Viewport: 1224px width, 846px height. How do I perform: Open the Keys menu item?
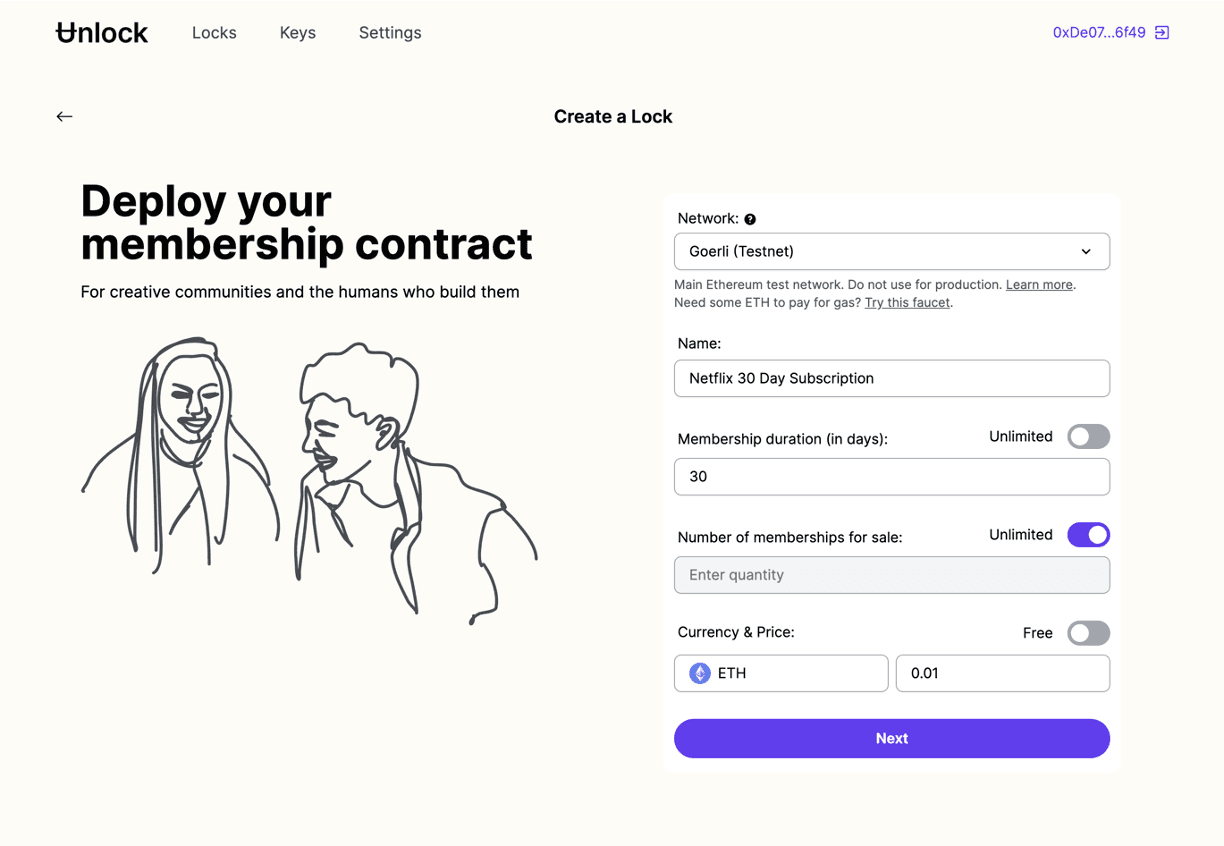298,33
